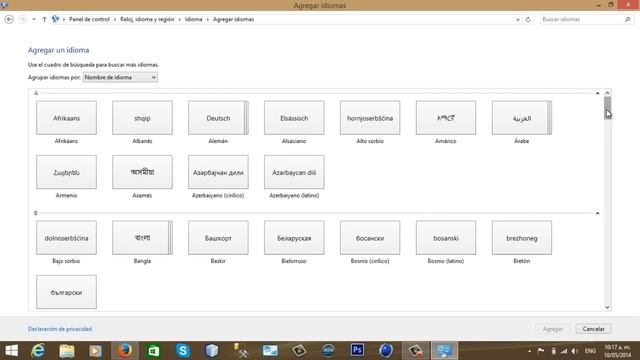Screen dimensions: 640x360
Task: Select the shqip Albanés tile
Action: coord(142,118)
